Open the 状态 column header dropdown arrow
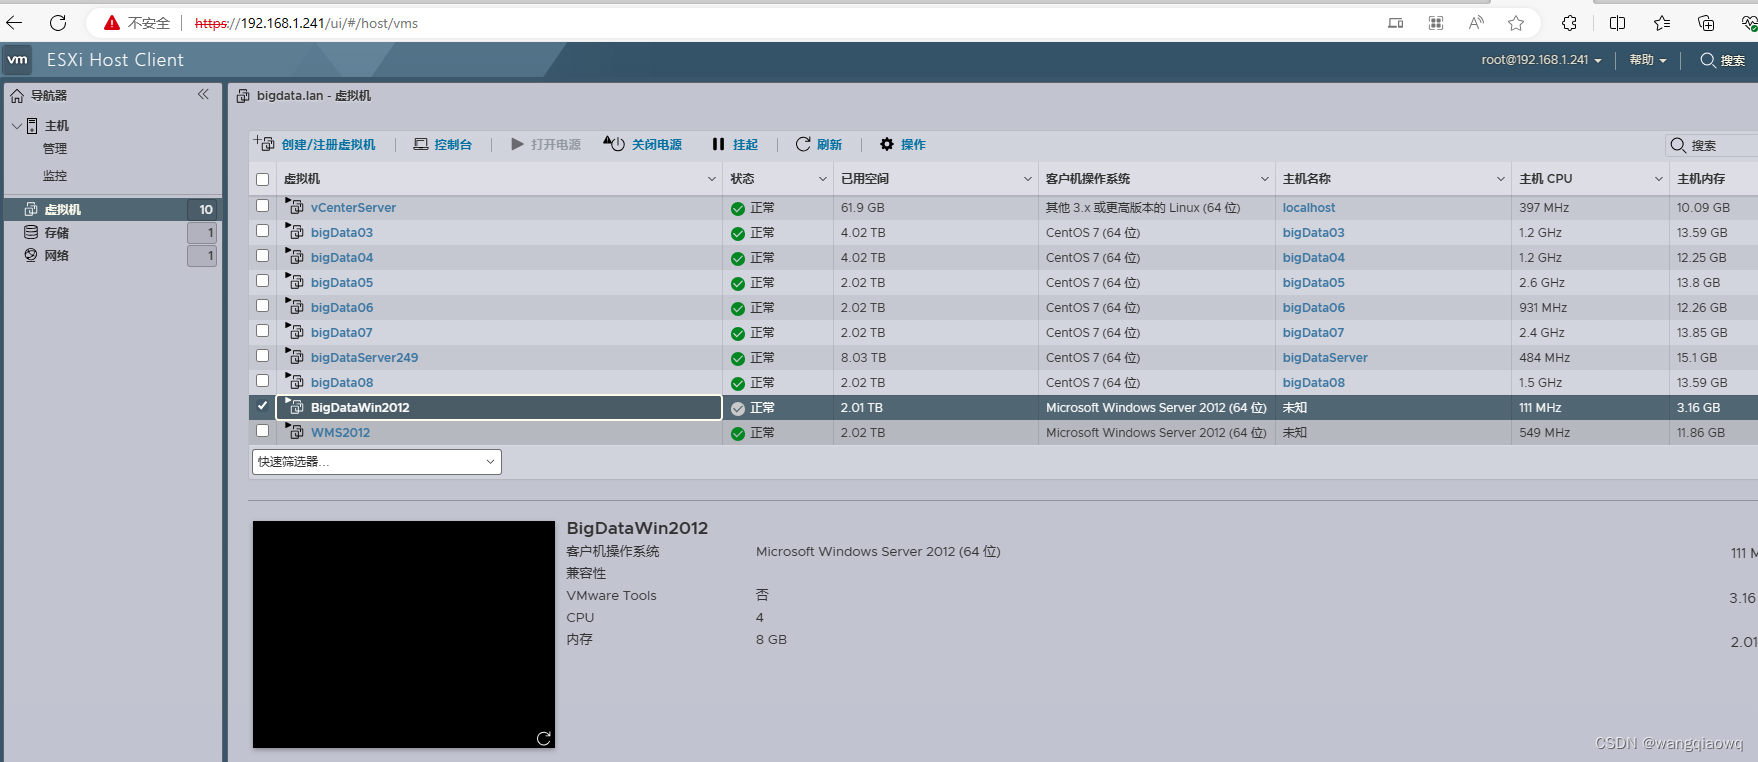The image size is (1758, 762). tap(823, 179)
